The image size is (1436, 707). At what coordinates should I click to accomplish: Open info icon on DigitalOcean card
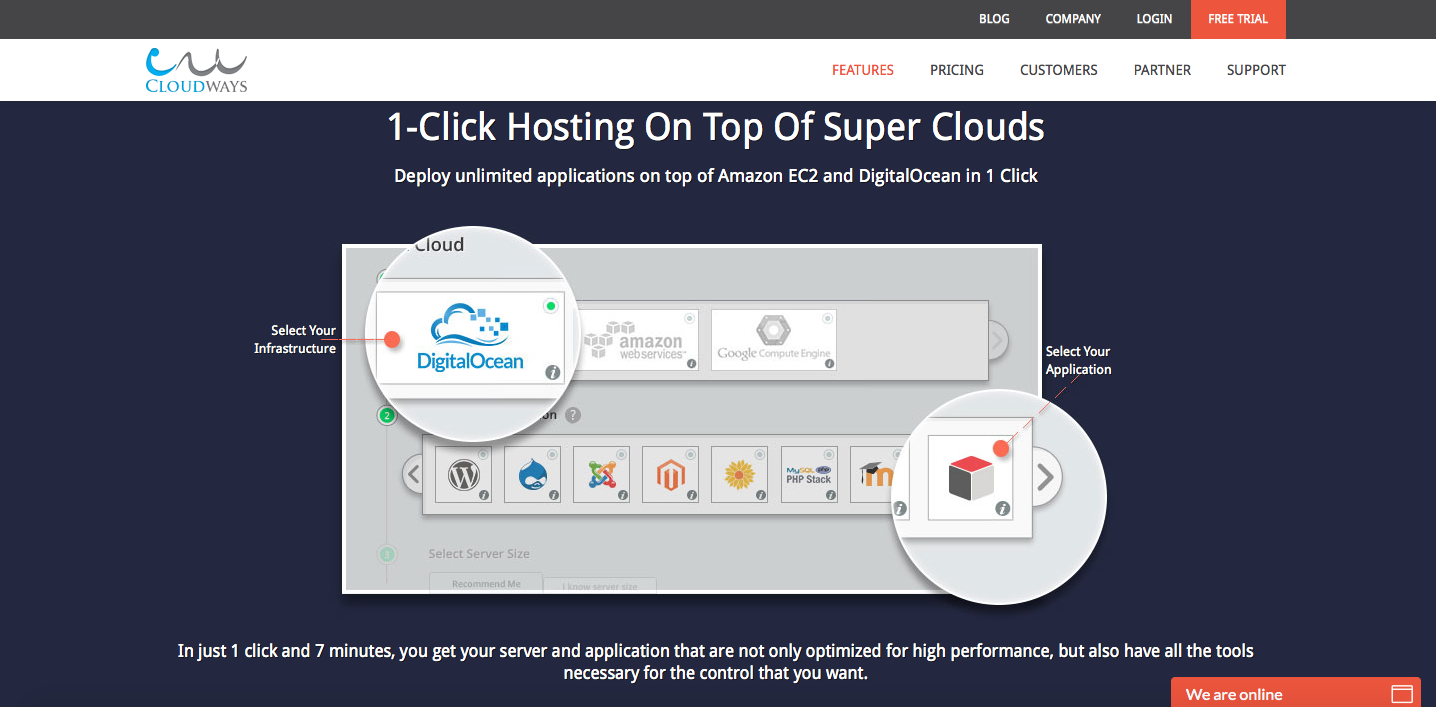[552, 372]
